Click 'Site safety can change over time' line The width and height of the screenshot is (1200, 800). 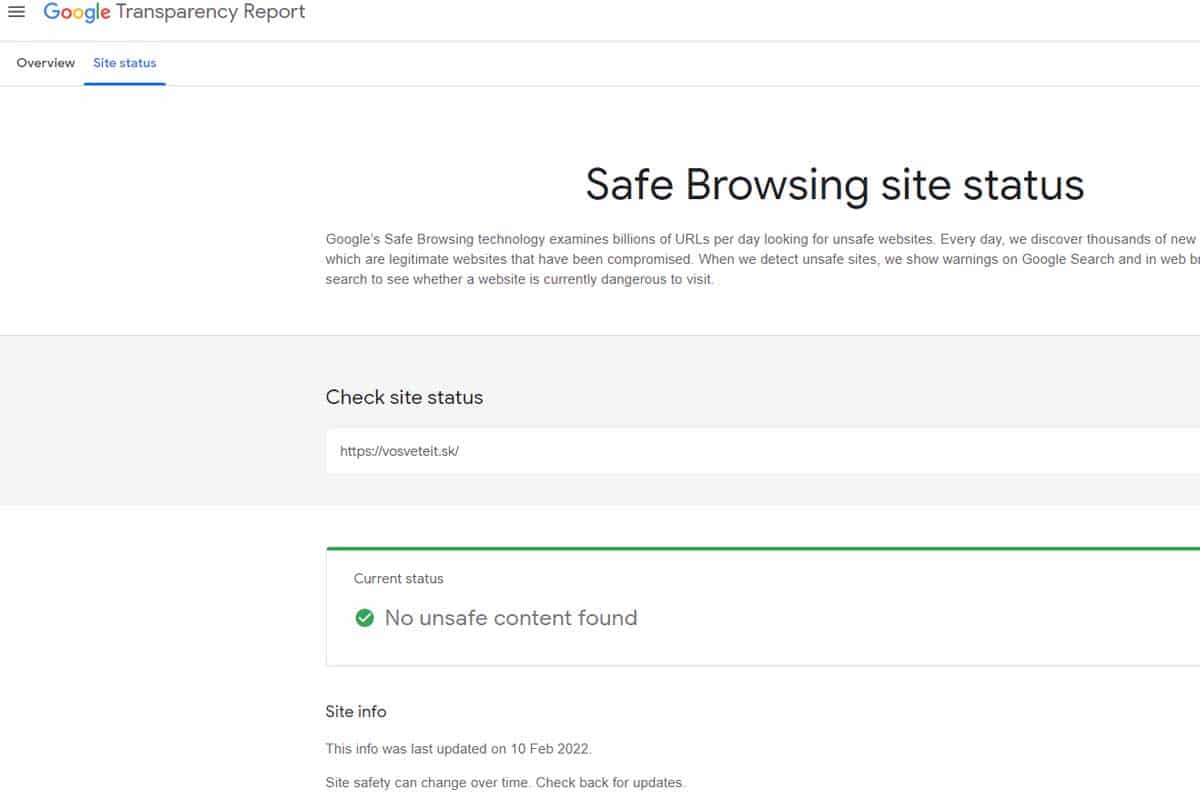point(505,782)
